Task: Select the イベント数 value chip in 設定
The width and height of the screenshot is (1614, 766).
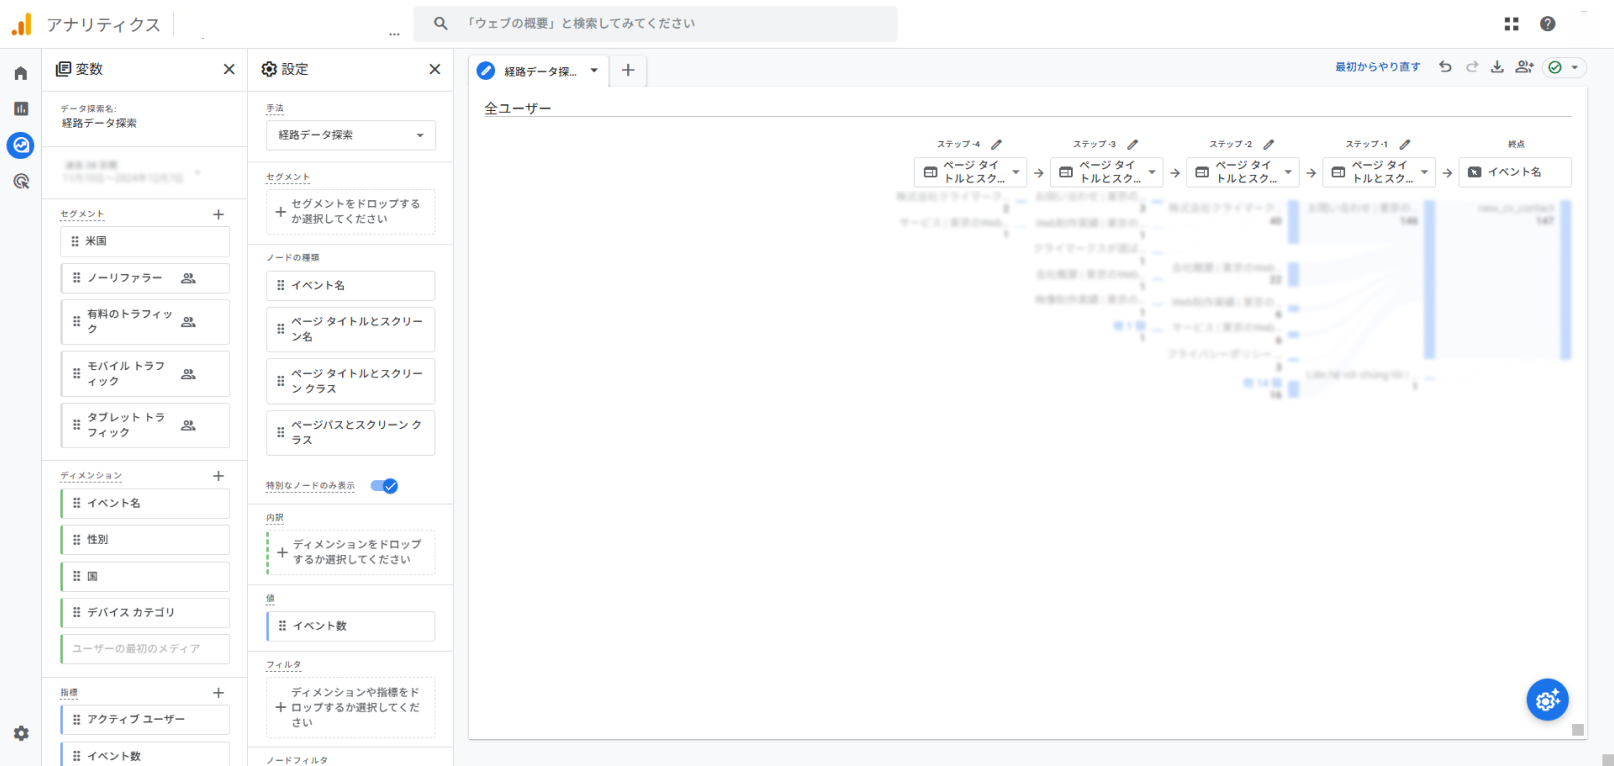Action: [351, 626]
